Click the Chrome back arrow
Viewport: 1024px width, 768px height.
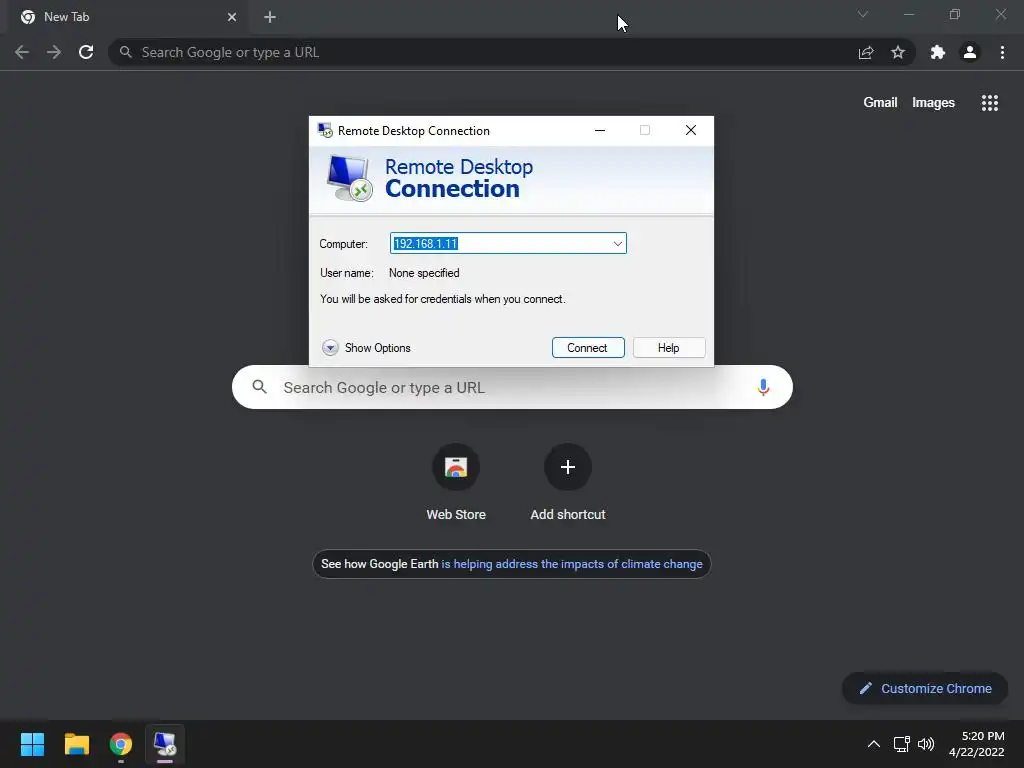22,52
